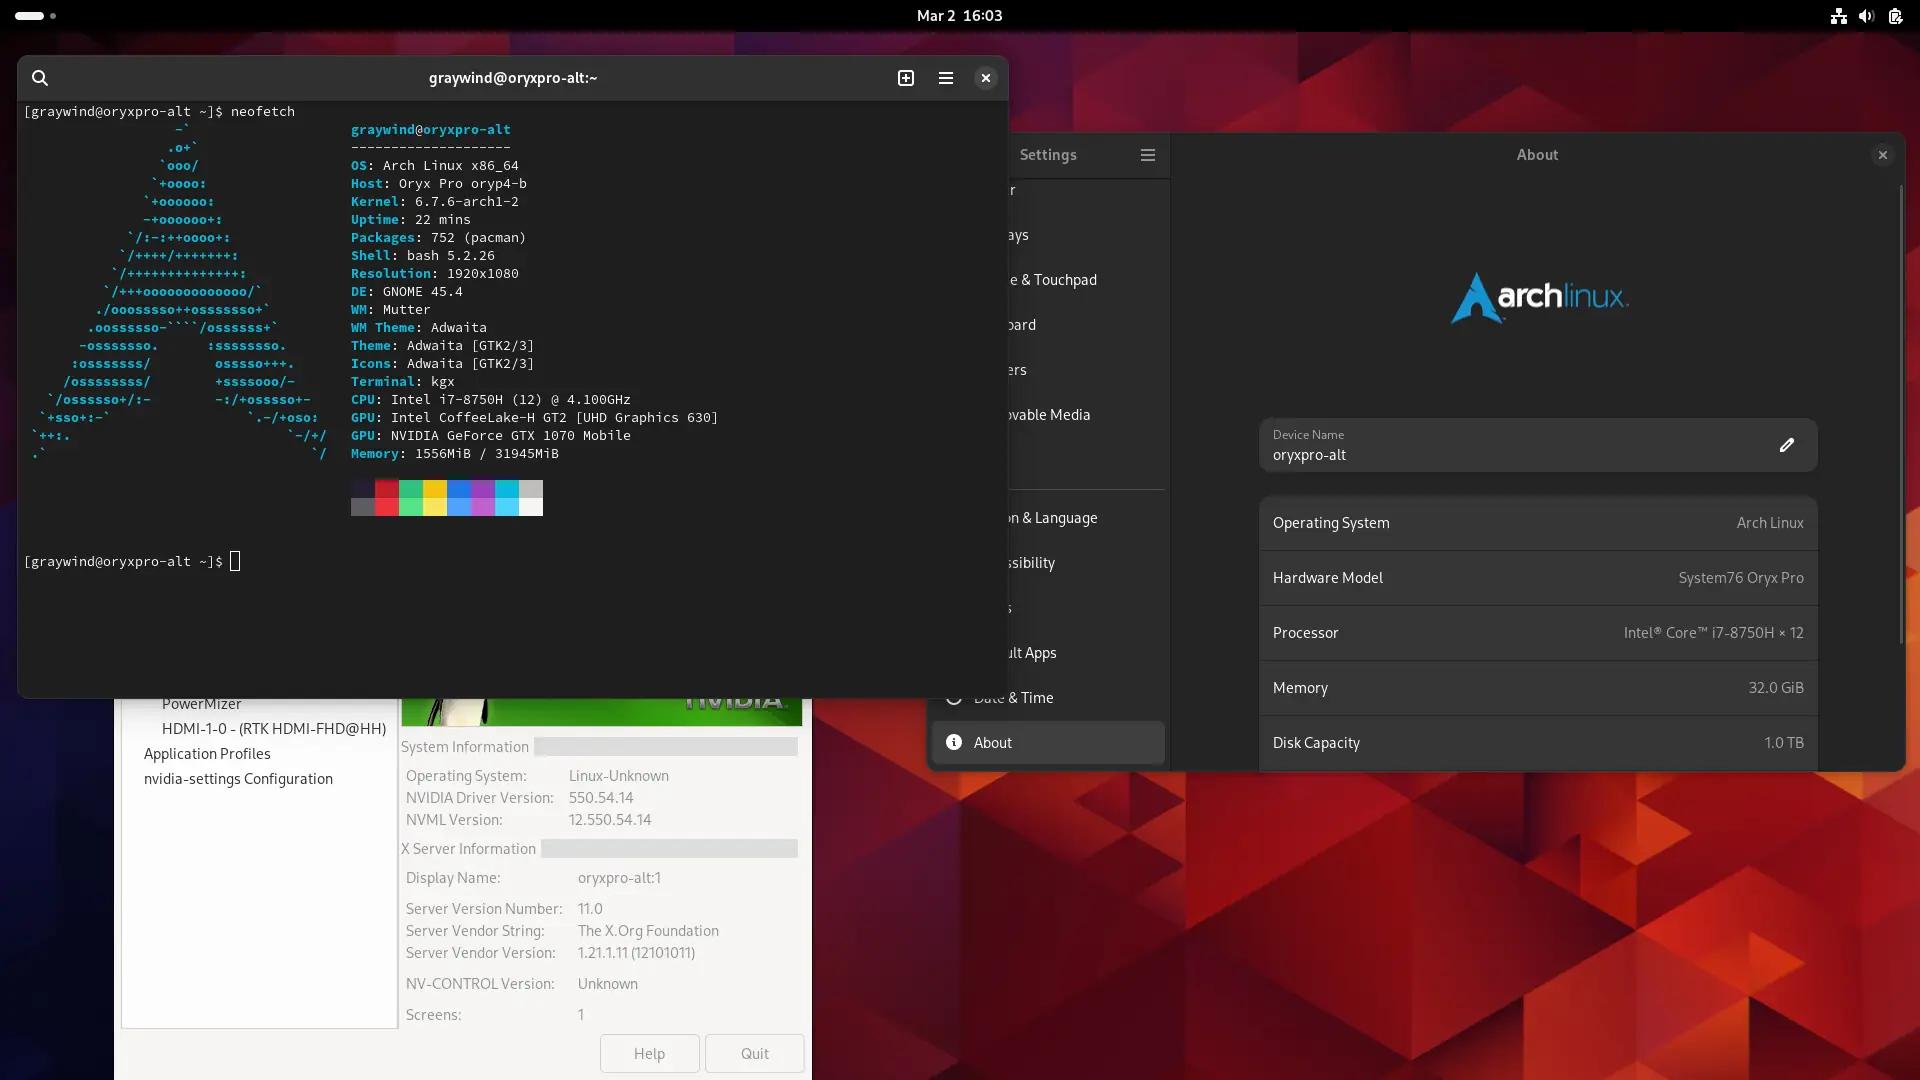This screenshot has height=1080, width=1920.
Task: Select the HDMI-1-0 display entry
Action: pyautogui.click(x=273, y=729)
